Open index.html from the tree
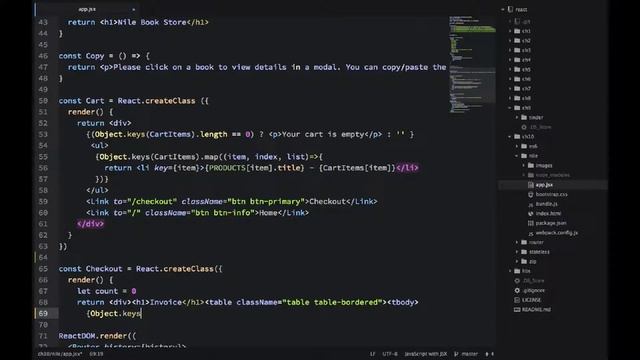 tap(548, 213)
